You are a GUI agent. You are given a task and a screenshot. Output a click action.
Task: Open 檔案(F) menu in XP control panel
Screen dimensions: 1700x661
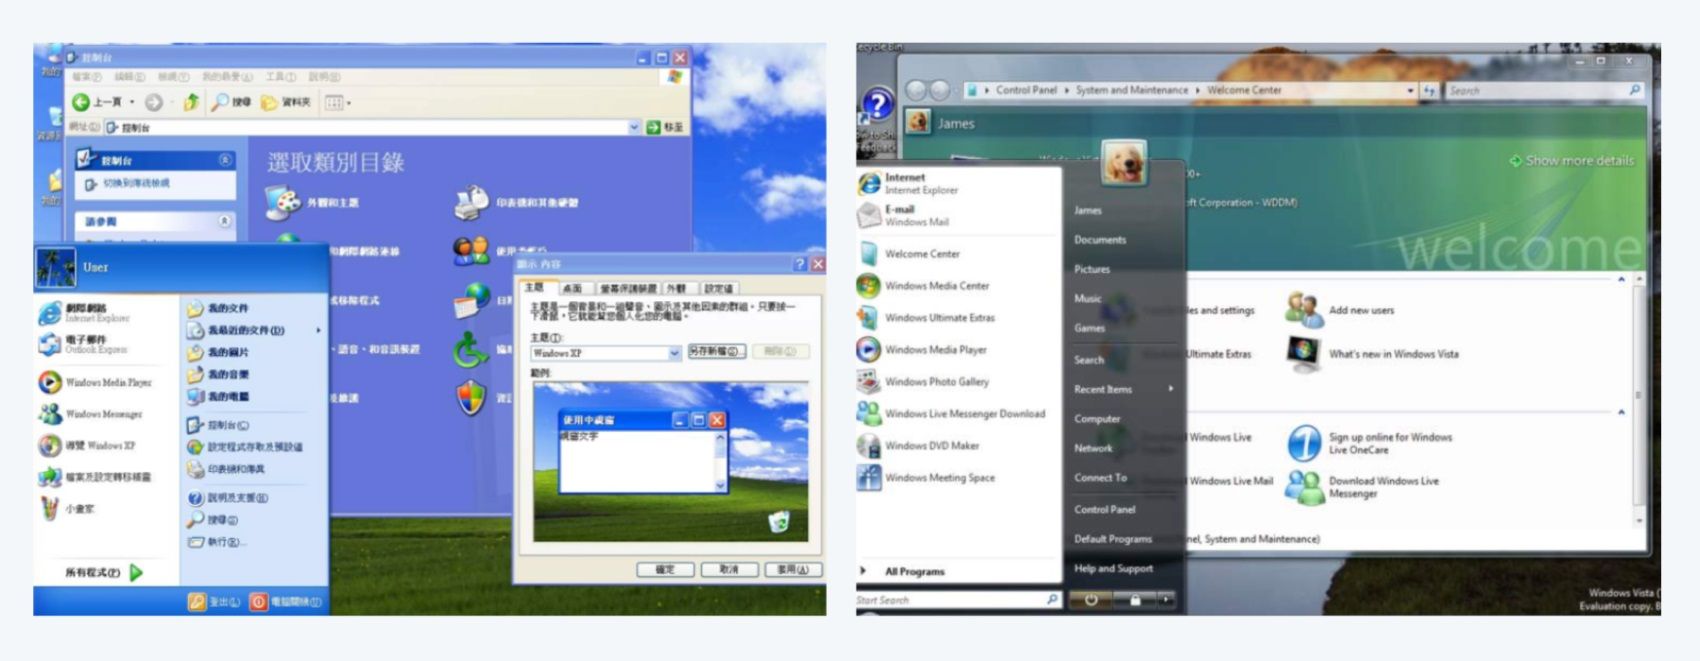87,77
